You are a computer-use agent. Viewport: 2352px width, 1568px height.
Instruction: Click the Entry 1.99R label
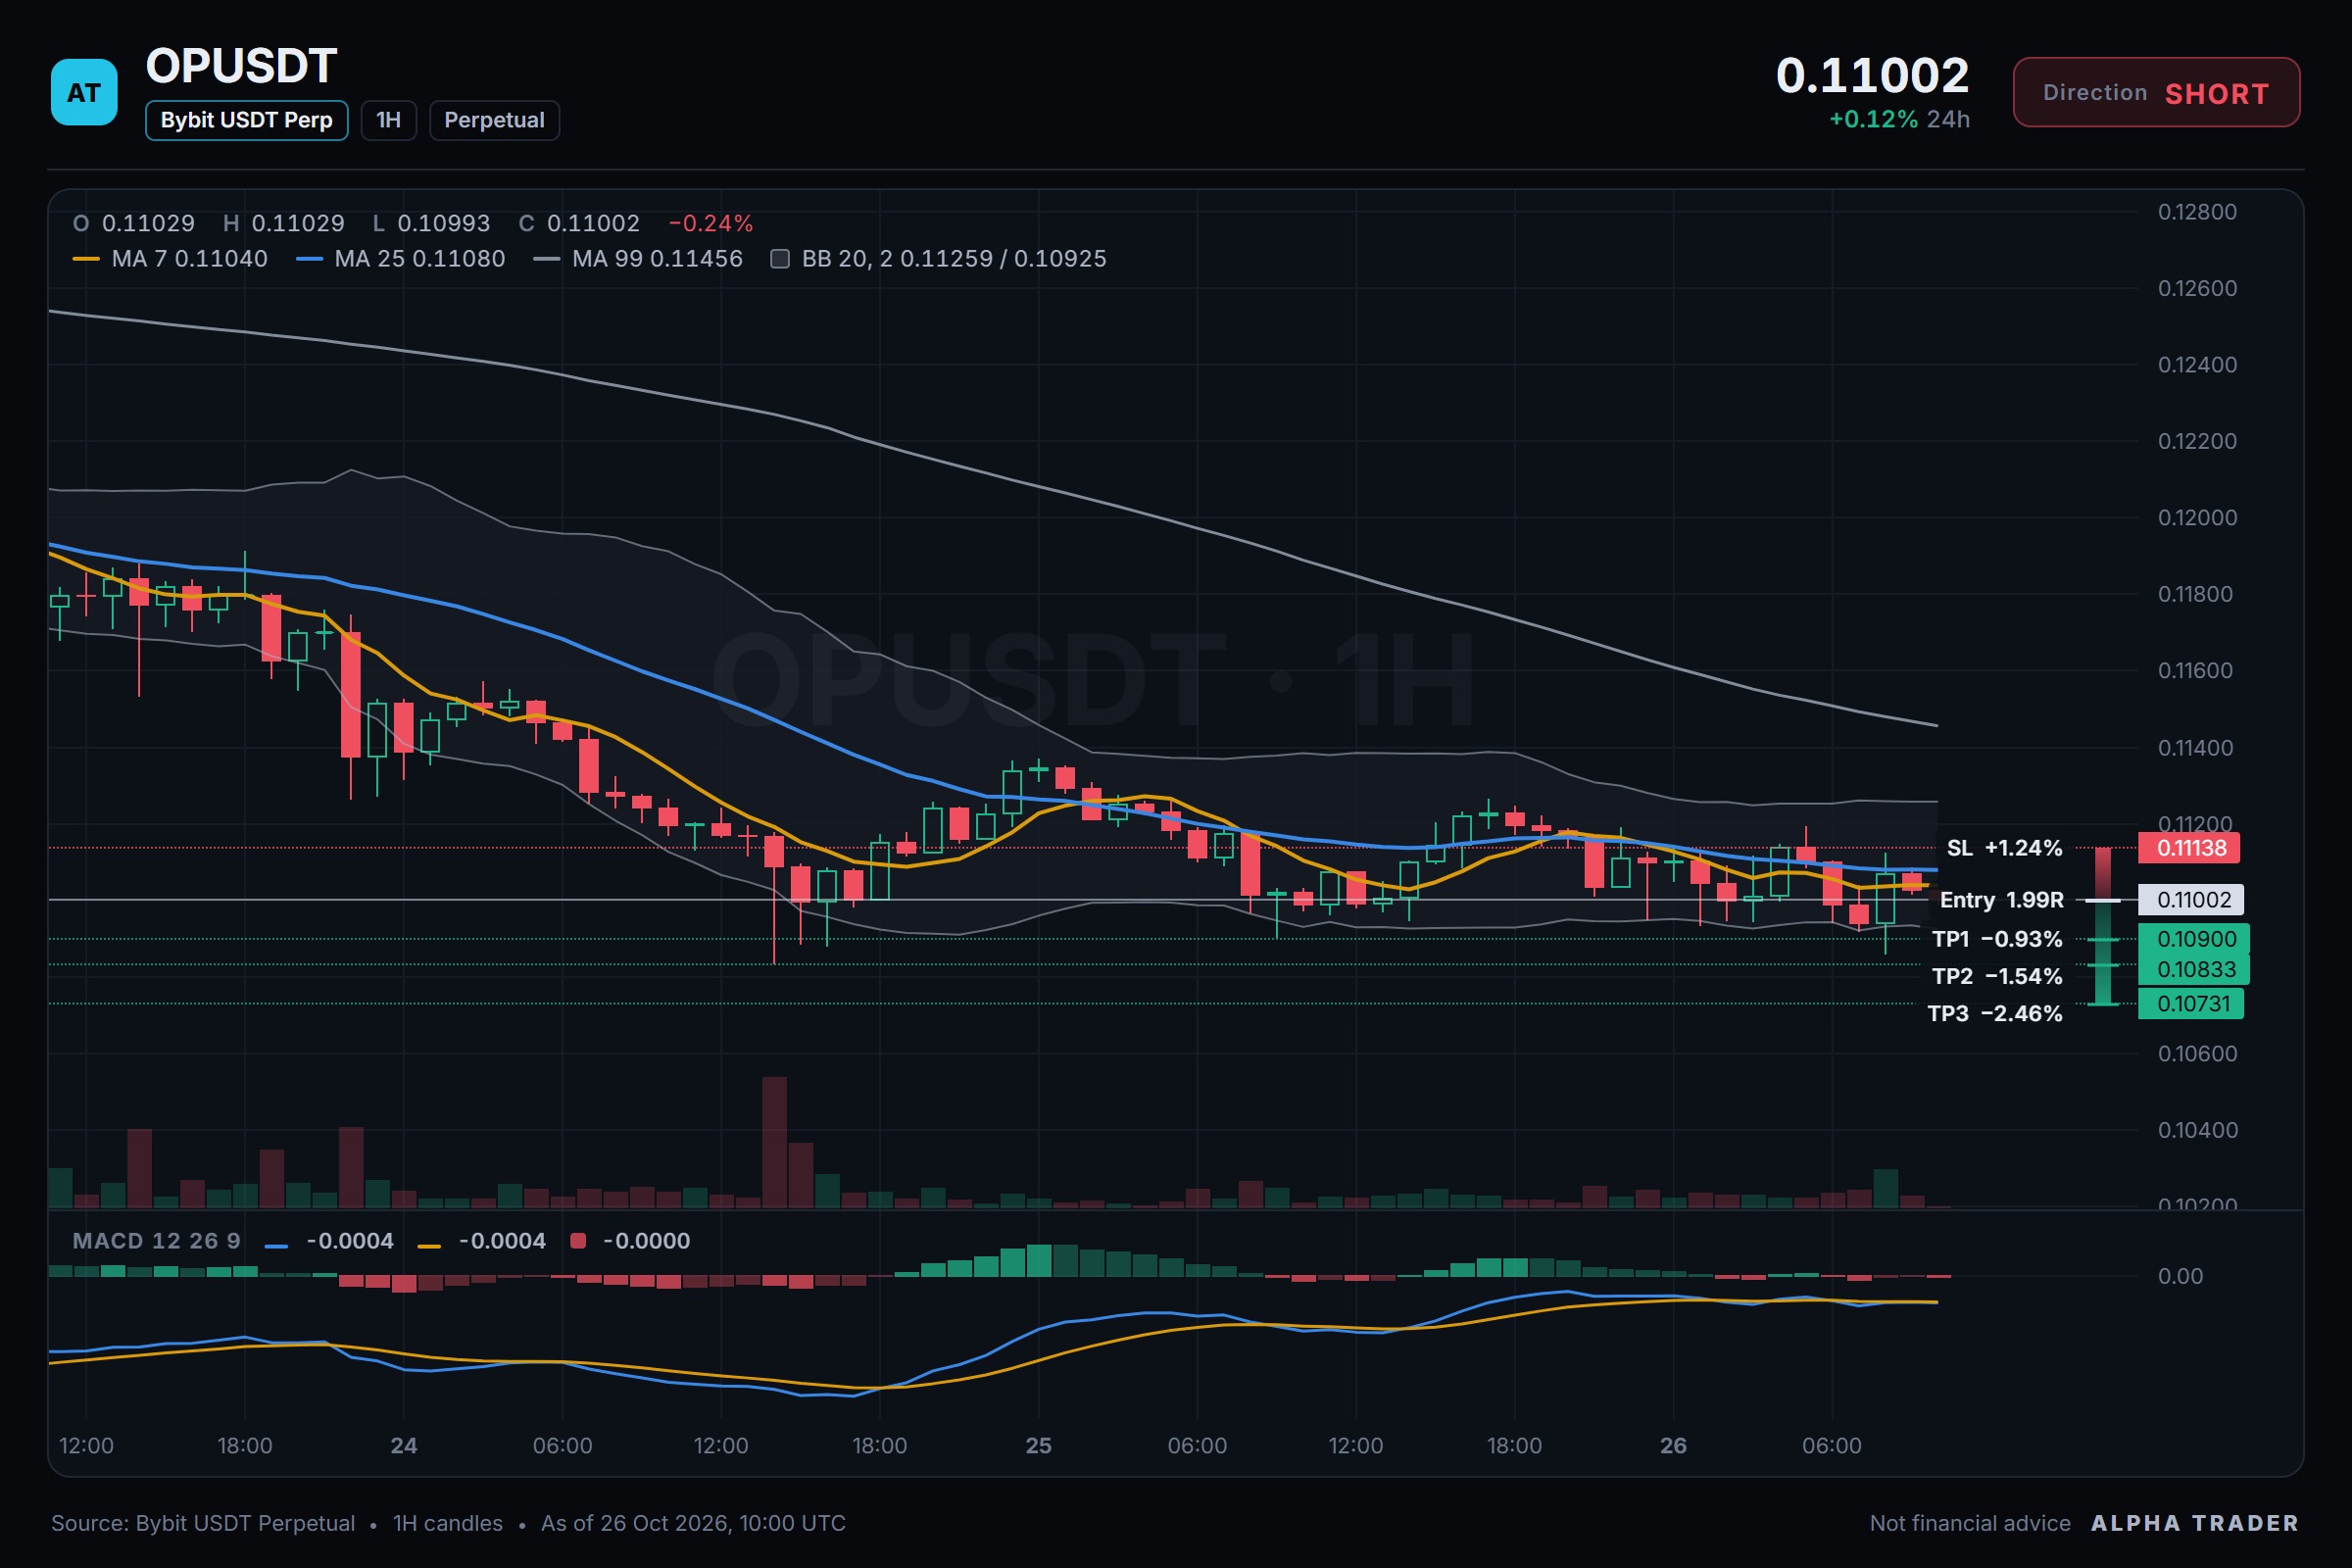(x=2001, y=900)
